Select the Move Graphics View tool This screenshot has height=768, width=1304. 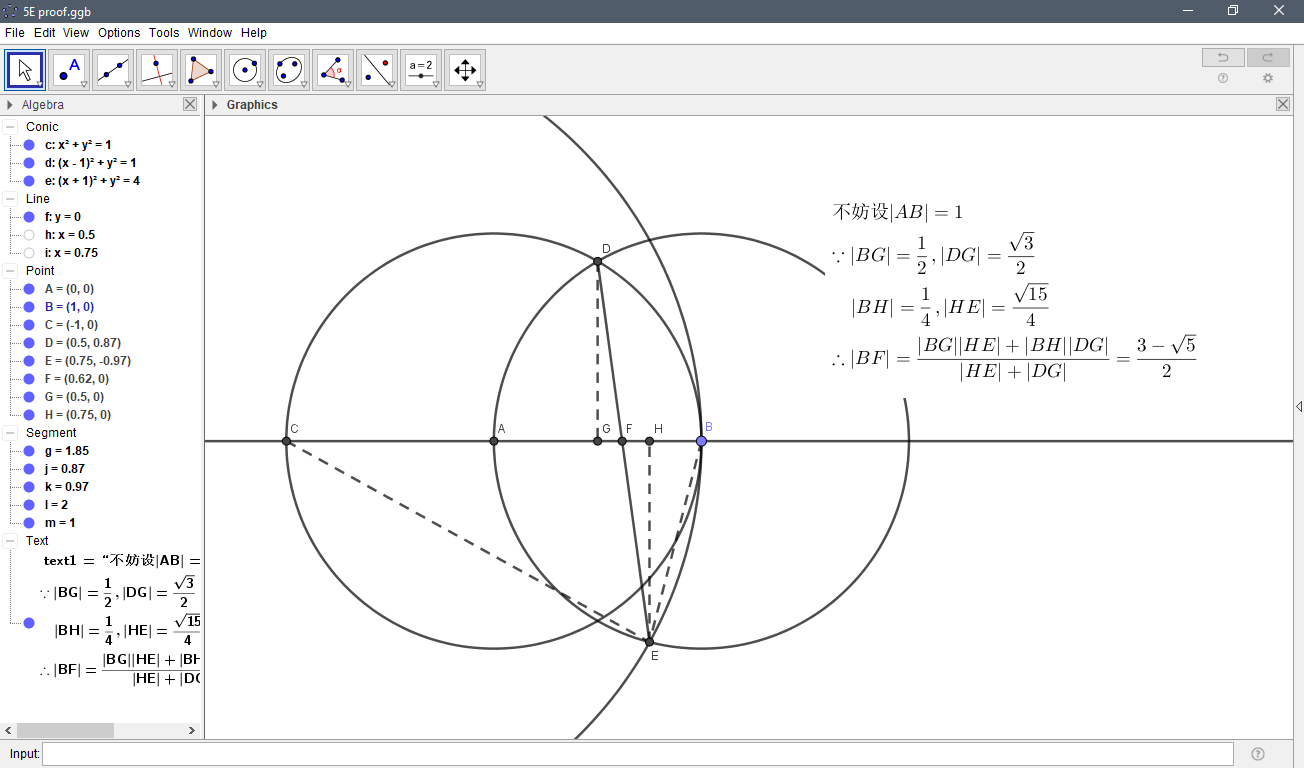[465, 69]
